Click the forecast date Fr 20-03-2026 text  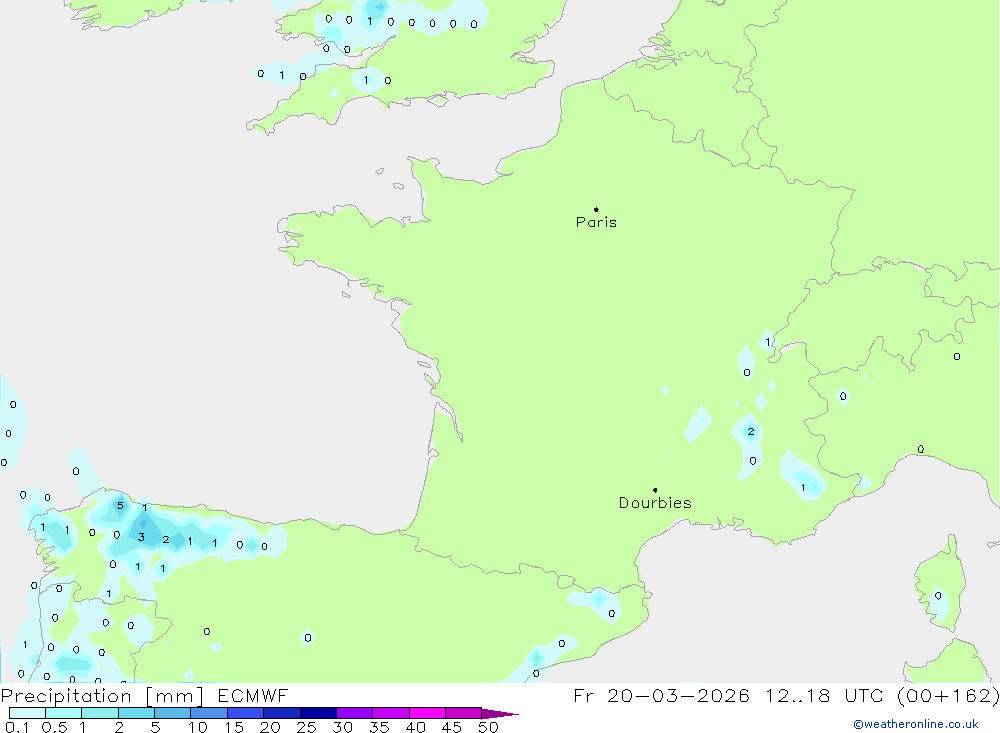coord(661,695)
